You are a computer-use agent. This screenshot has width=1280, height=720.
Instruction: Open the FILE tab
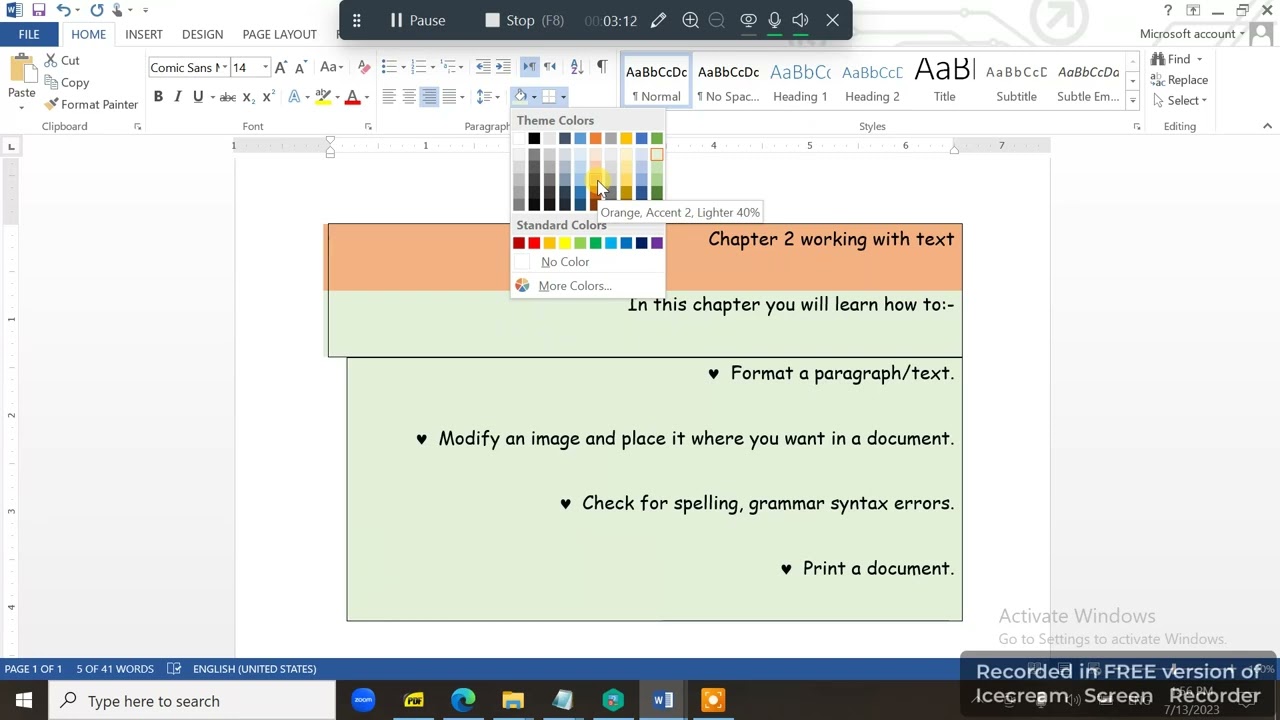tap(29, 34)
